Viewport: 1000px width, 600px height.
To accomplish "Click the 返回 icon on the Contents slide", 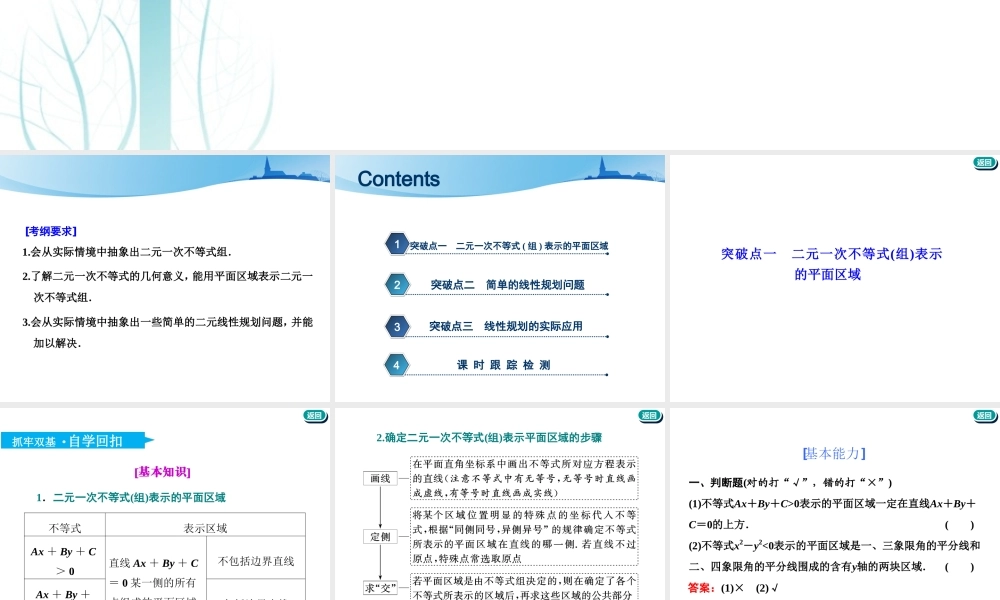I will click(x=648, y=163).
